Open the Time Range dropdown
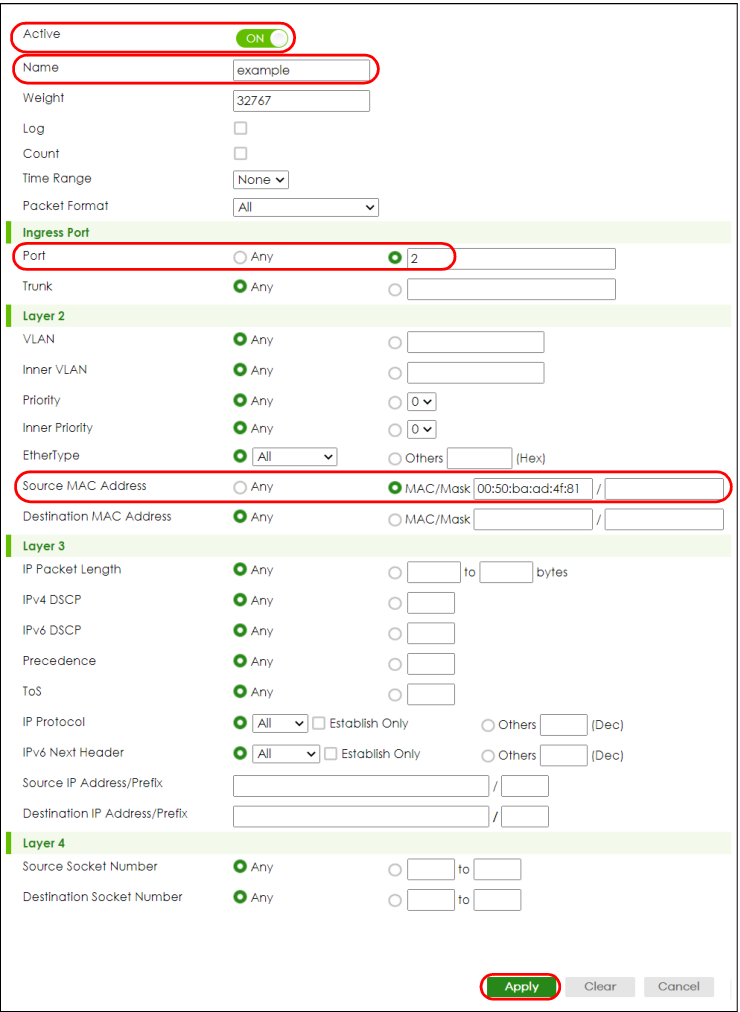 261,180
